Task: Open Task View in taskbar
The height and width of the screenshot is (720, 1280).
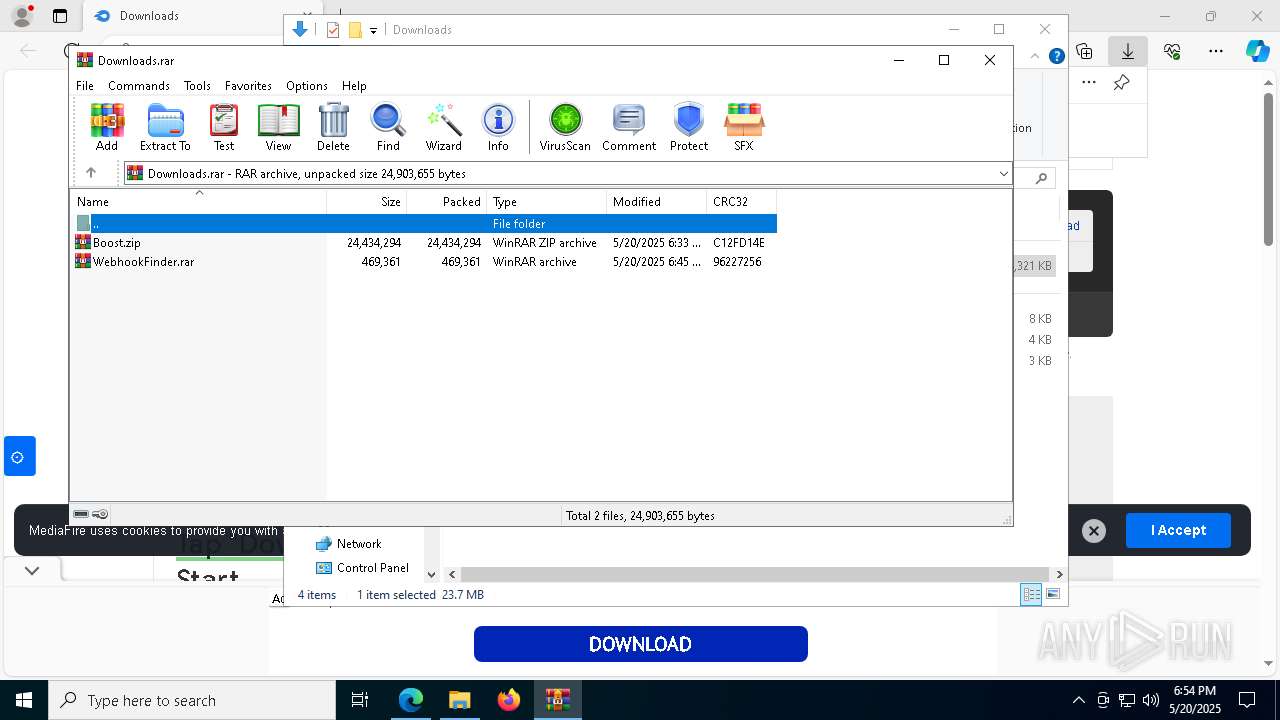Action: click(x=360, y=700)
